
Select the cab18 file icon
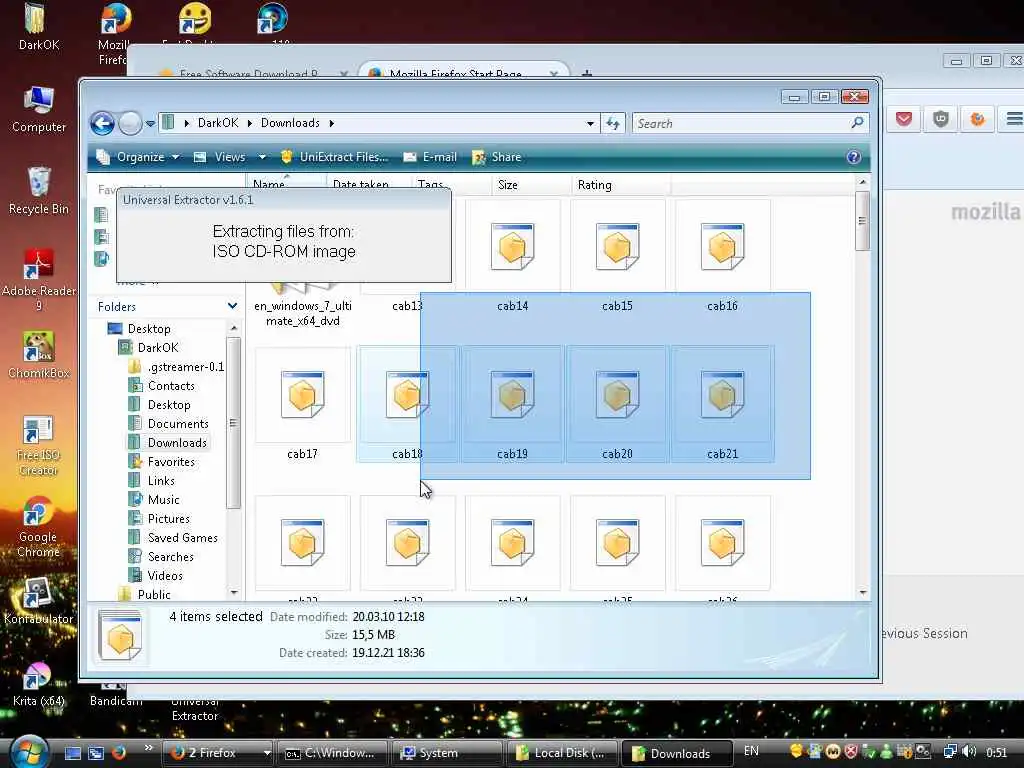(407, 395)
